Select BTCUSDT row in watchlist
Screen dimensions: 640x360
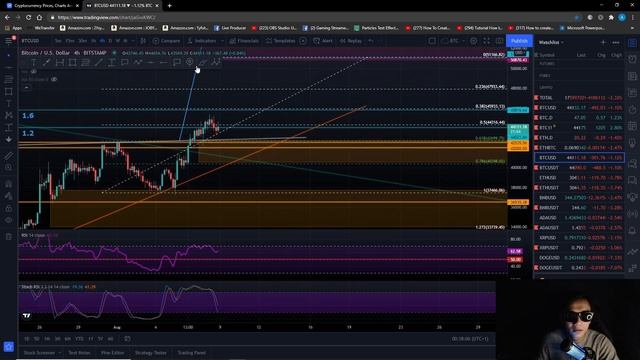[x=579, y=167]
